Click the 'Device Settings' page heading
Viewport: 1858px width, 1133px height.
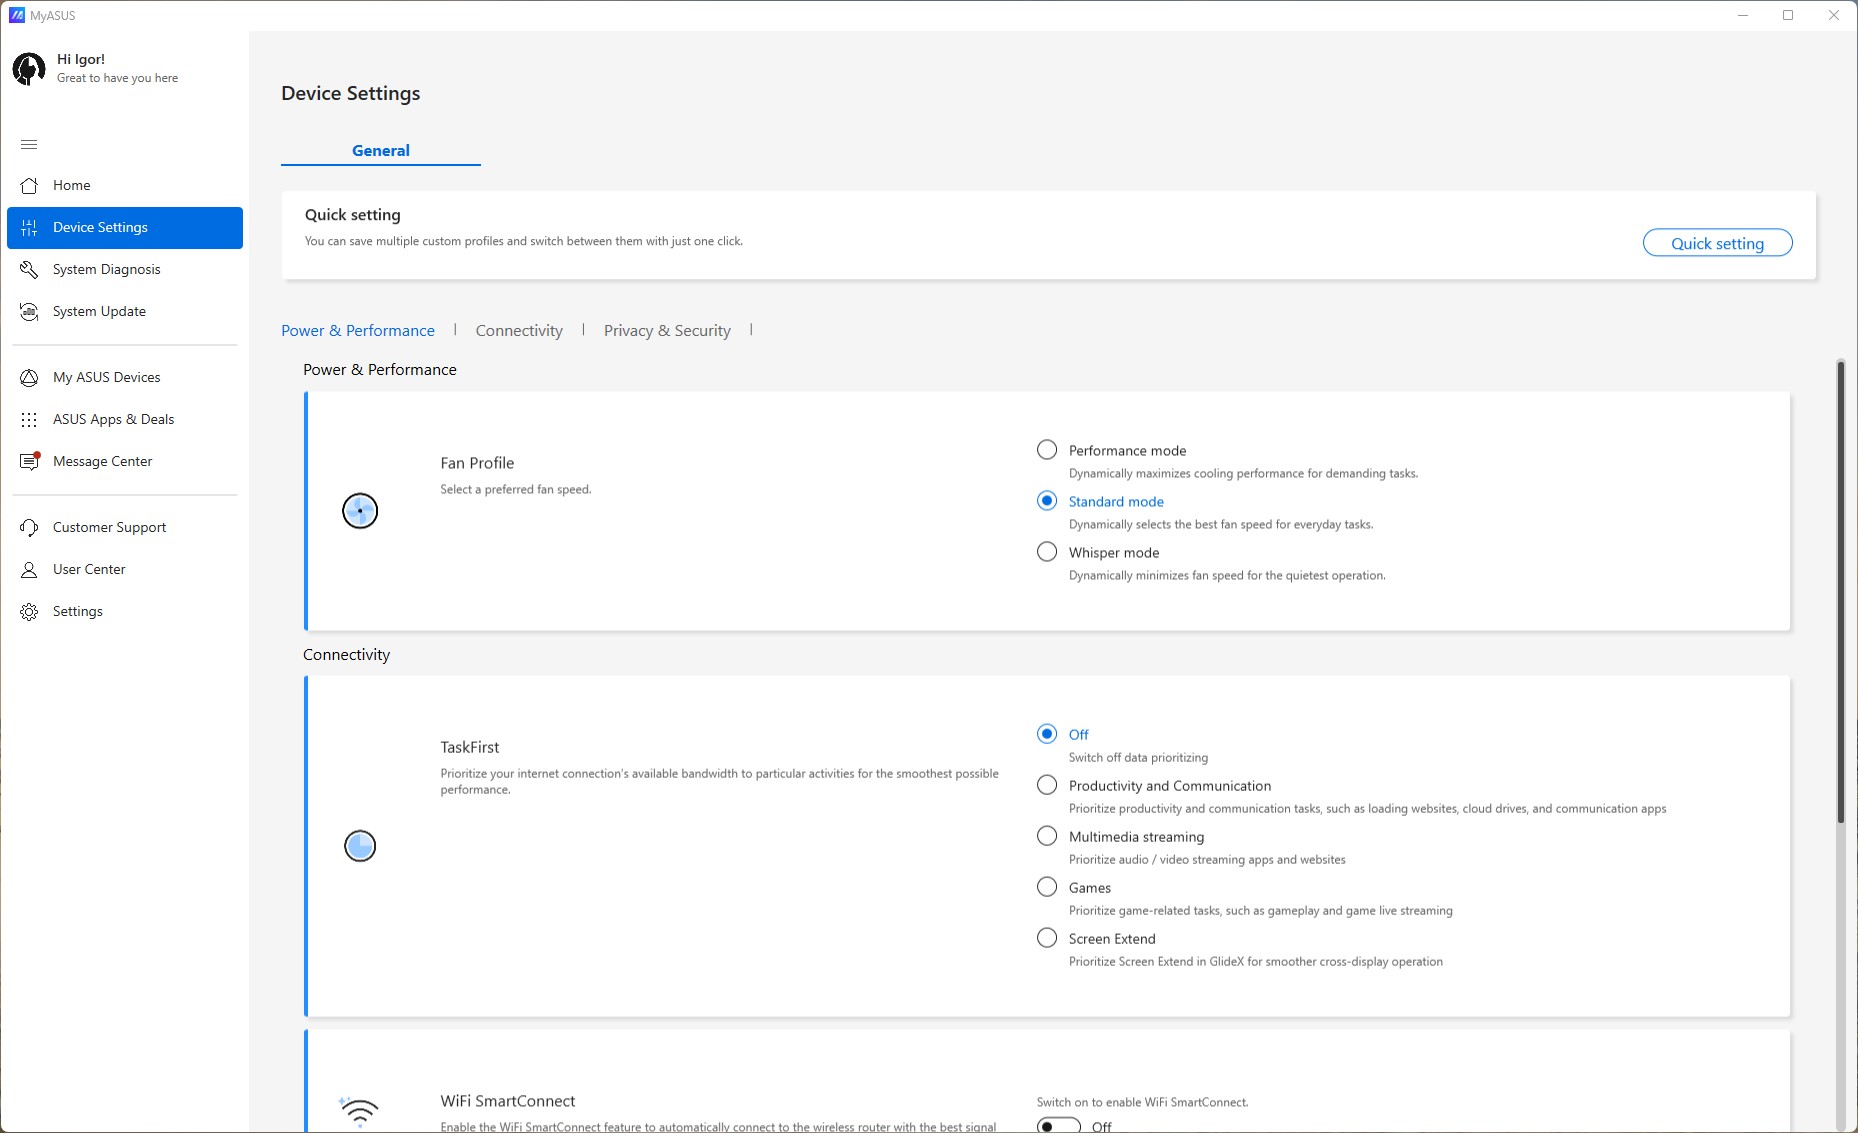pyautogui.click(x=350, y=93)
